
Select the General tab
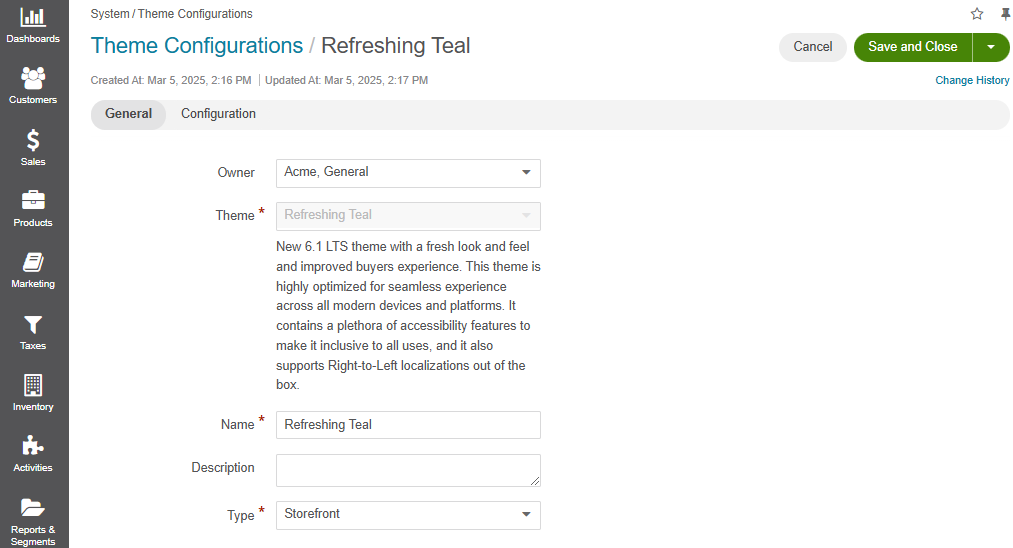[129, 114]
